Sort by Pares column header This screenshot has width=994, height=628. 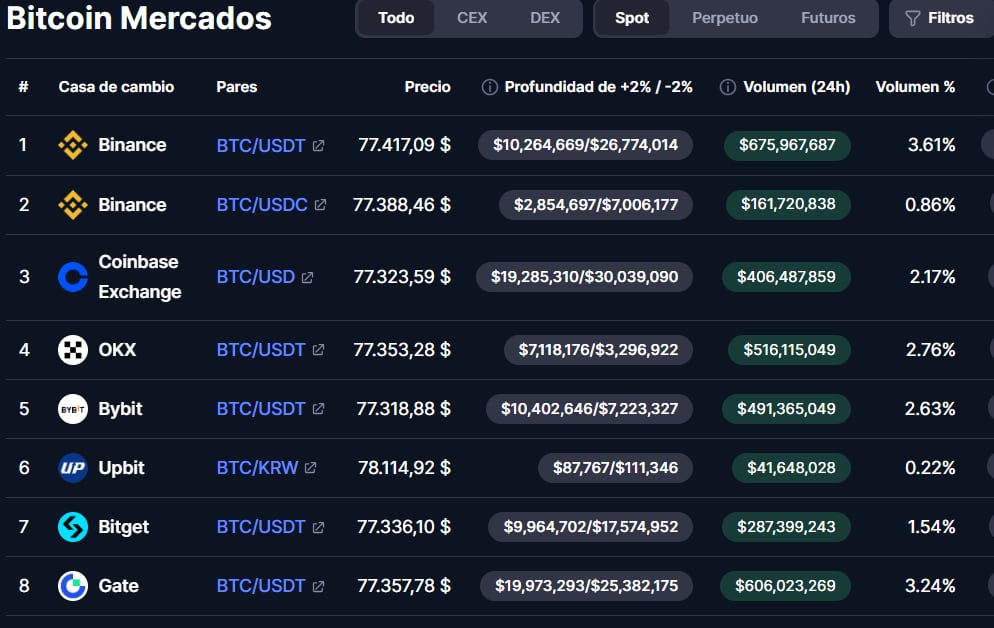pyautogui.click(x=236, y=87)
